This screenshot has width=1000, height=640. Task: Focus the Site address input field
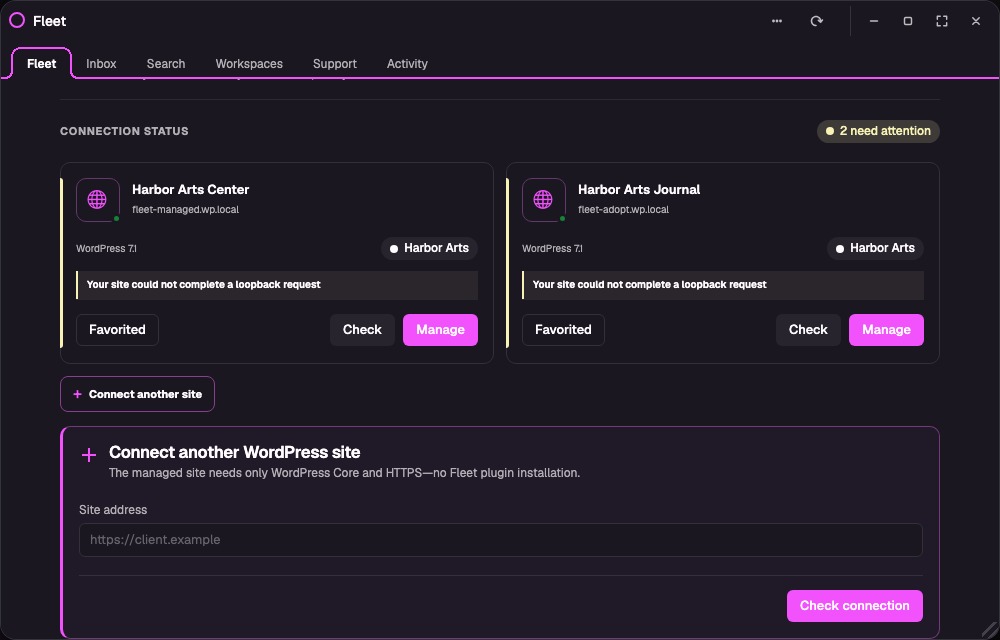[501, 540]
